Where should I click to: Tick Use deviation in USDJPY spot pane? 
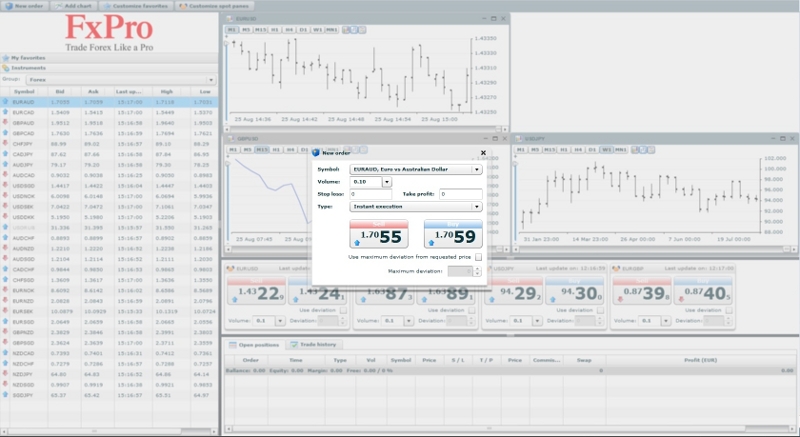pos(601,310)
